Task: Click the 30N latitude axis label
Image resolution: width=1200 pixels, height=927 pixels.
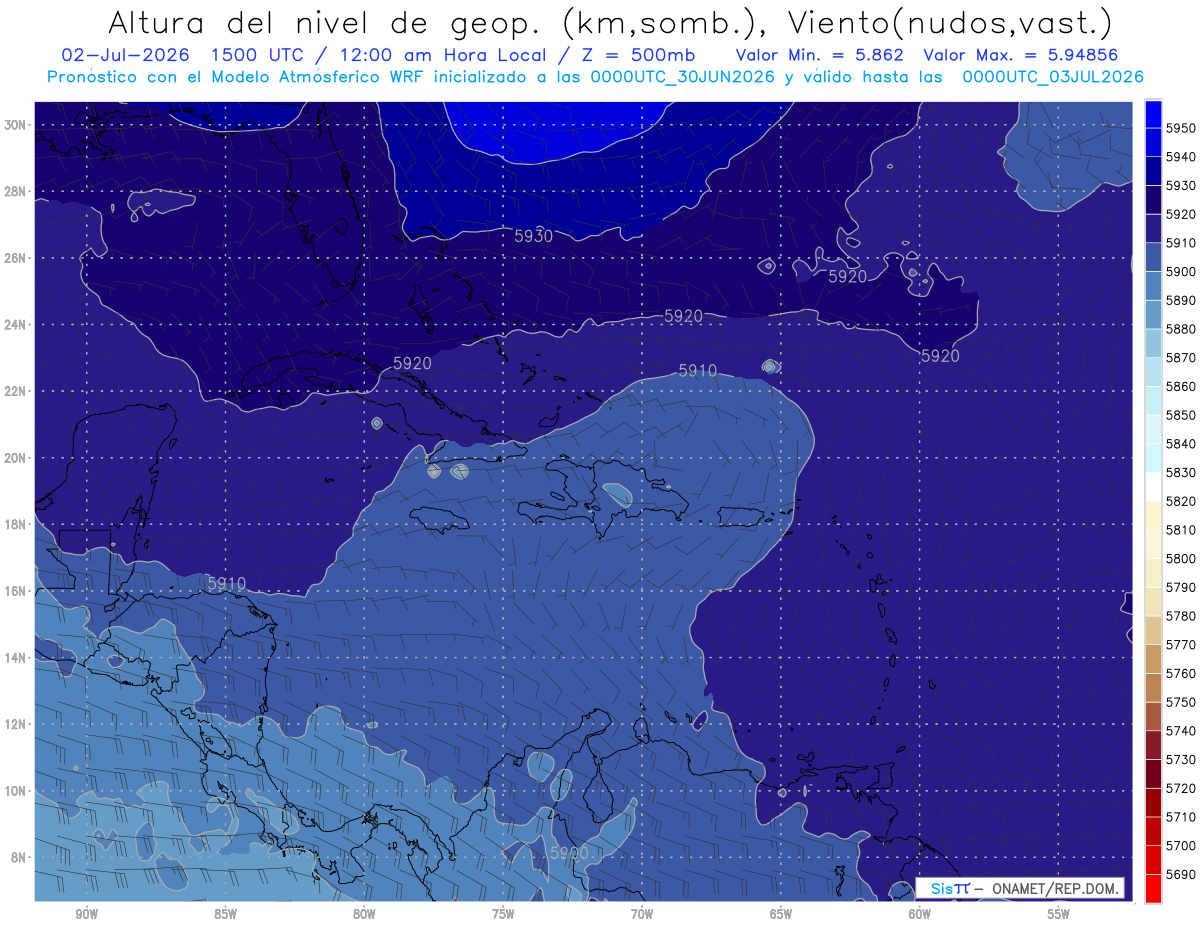Action: pos(17,125)
